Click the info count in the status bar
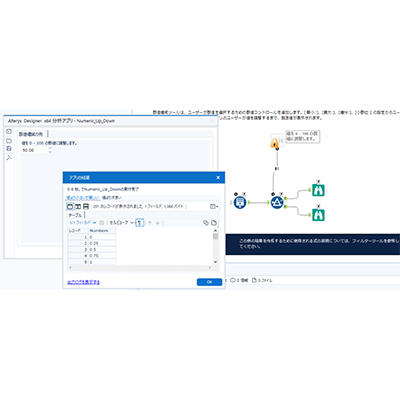400x400 pixels. coord(240,280)
